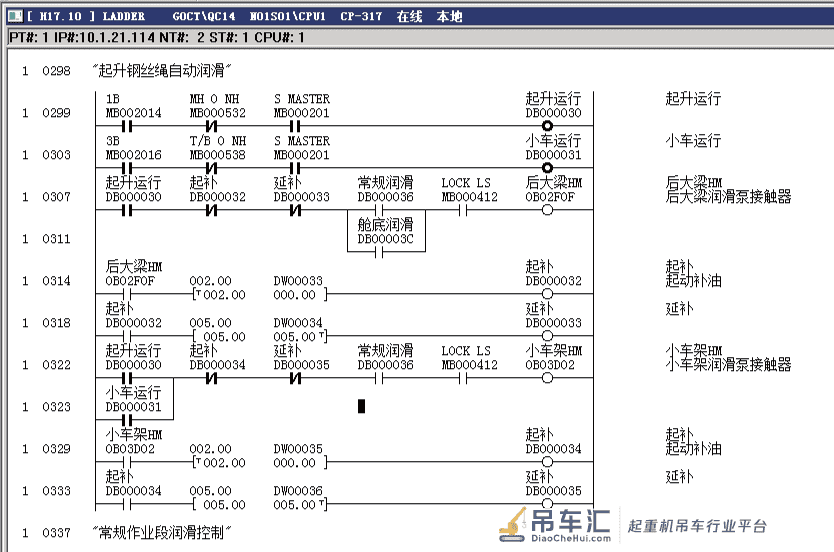Click step number 0311
The height and width of the screenshot is (552, 834).
tap(56, 239)
